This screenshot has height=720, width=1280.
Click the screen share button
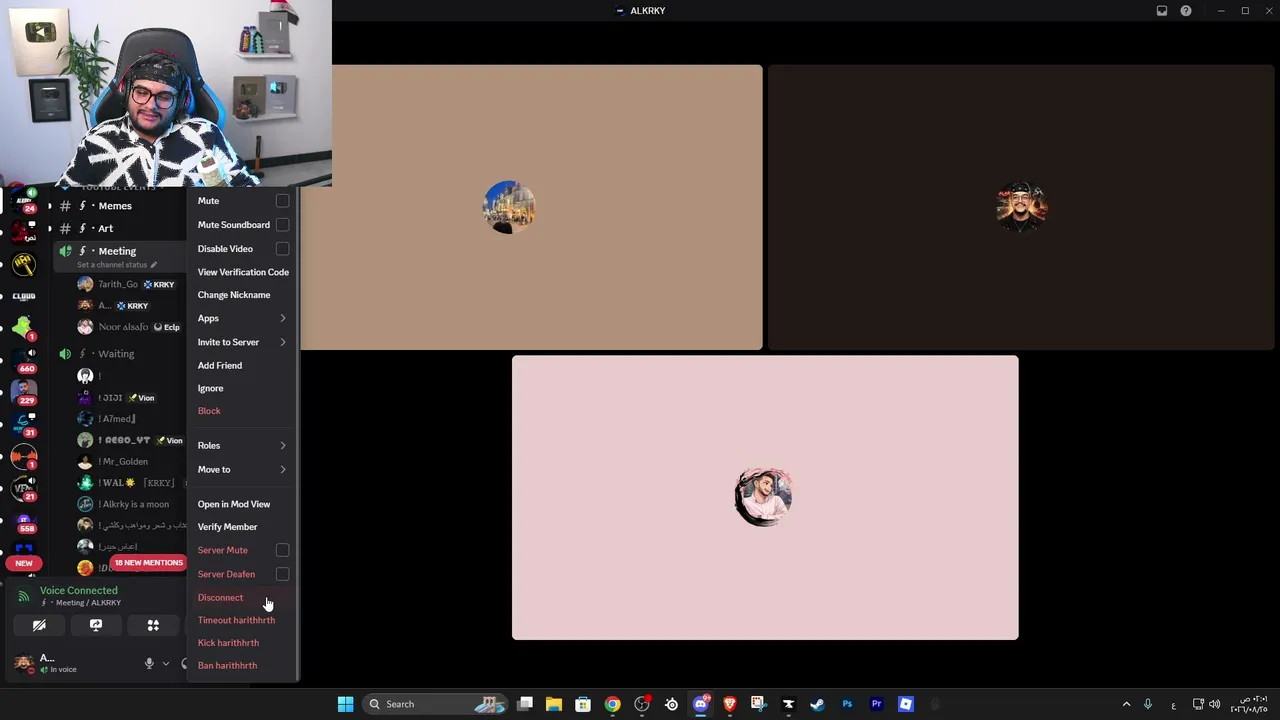pos(96,625)
